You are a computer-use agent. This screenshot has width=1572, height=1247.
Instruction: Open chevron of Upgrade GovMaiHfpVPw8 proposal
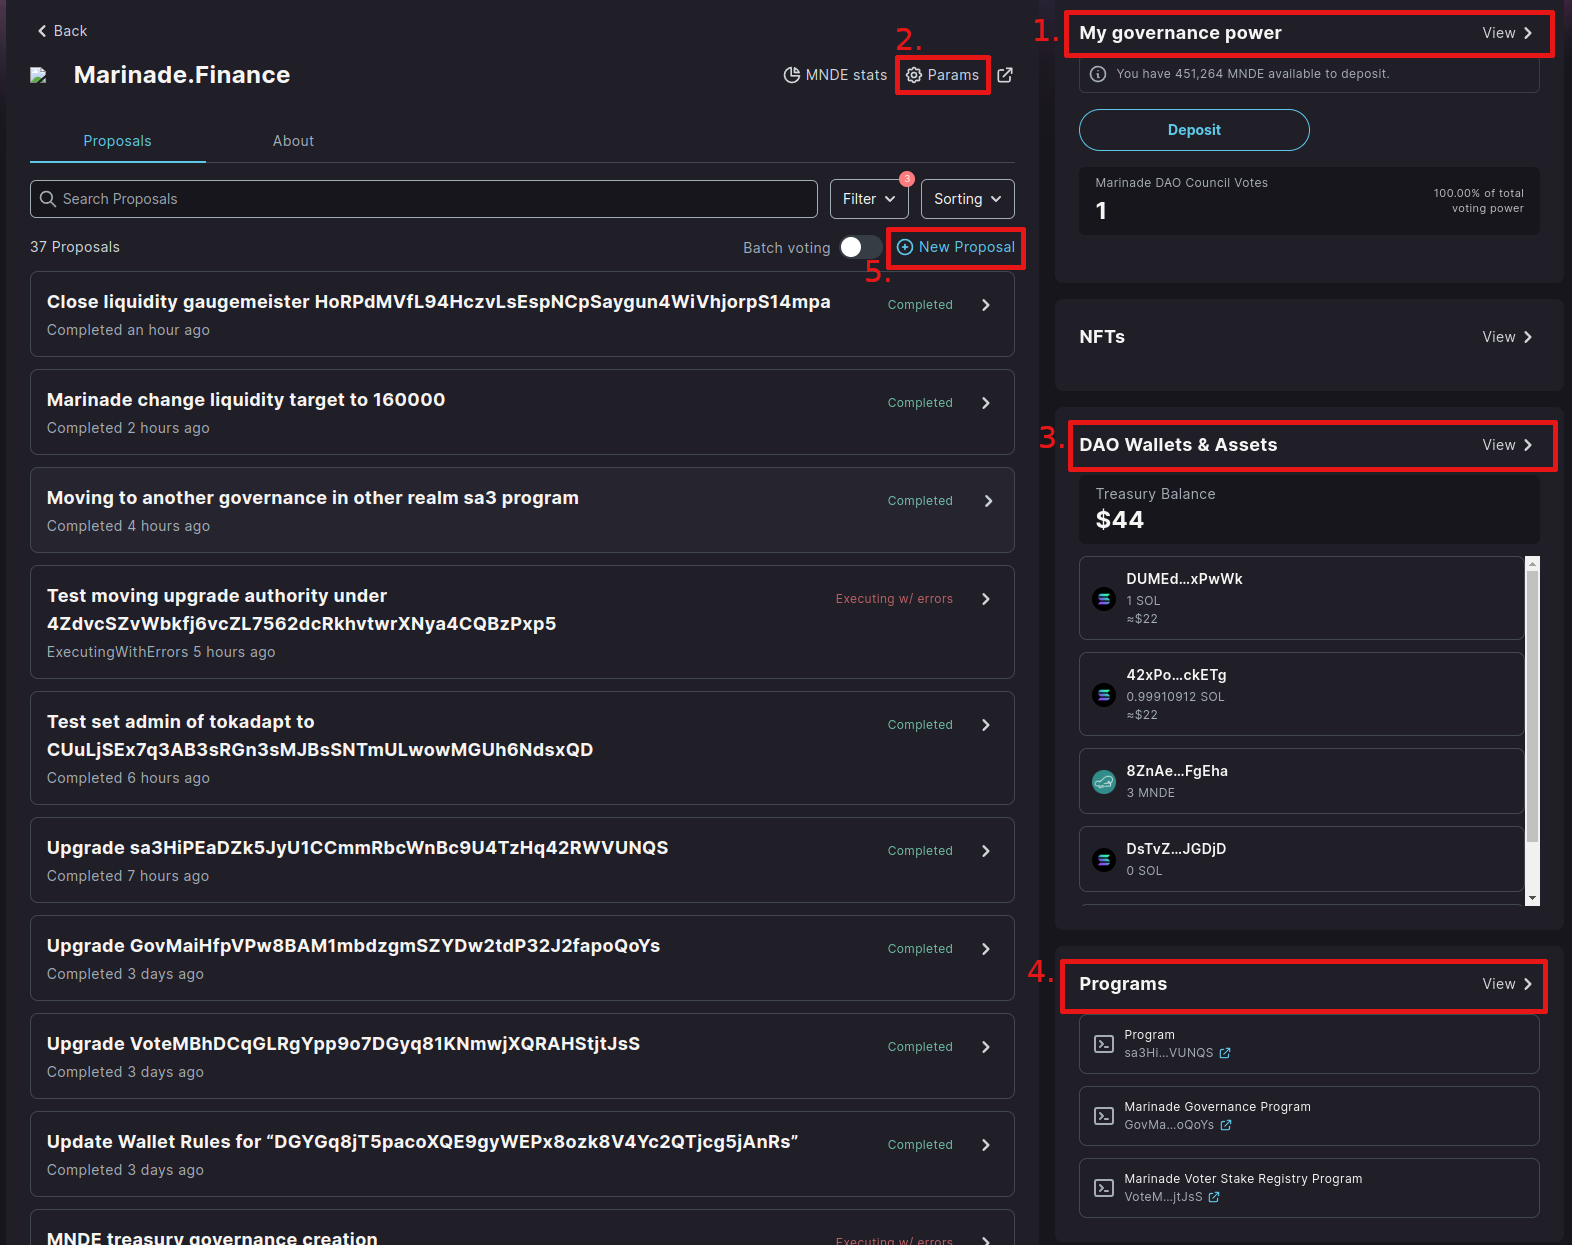pyautogui.click(x=986, y=949)
